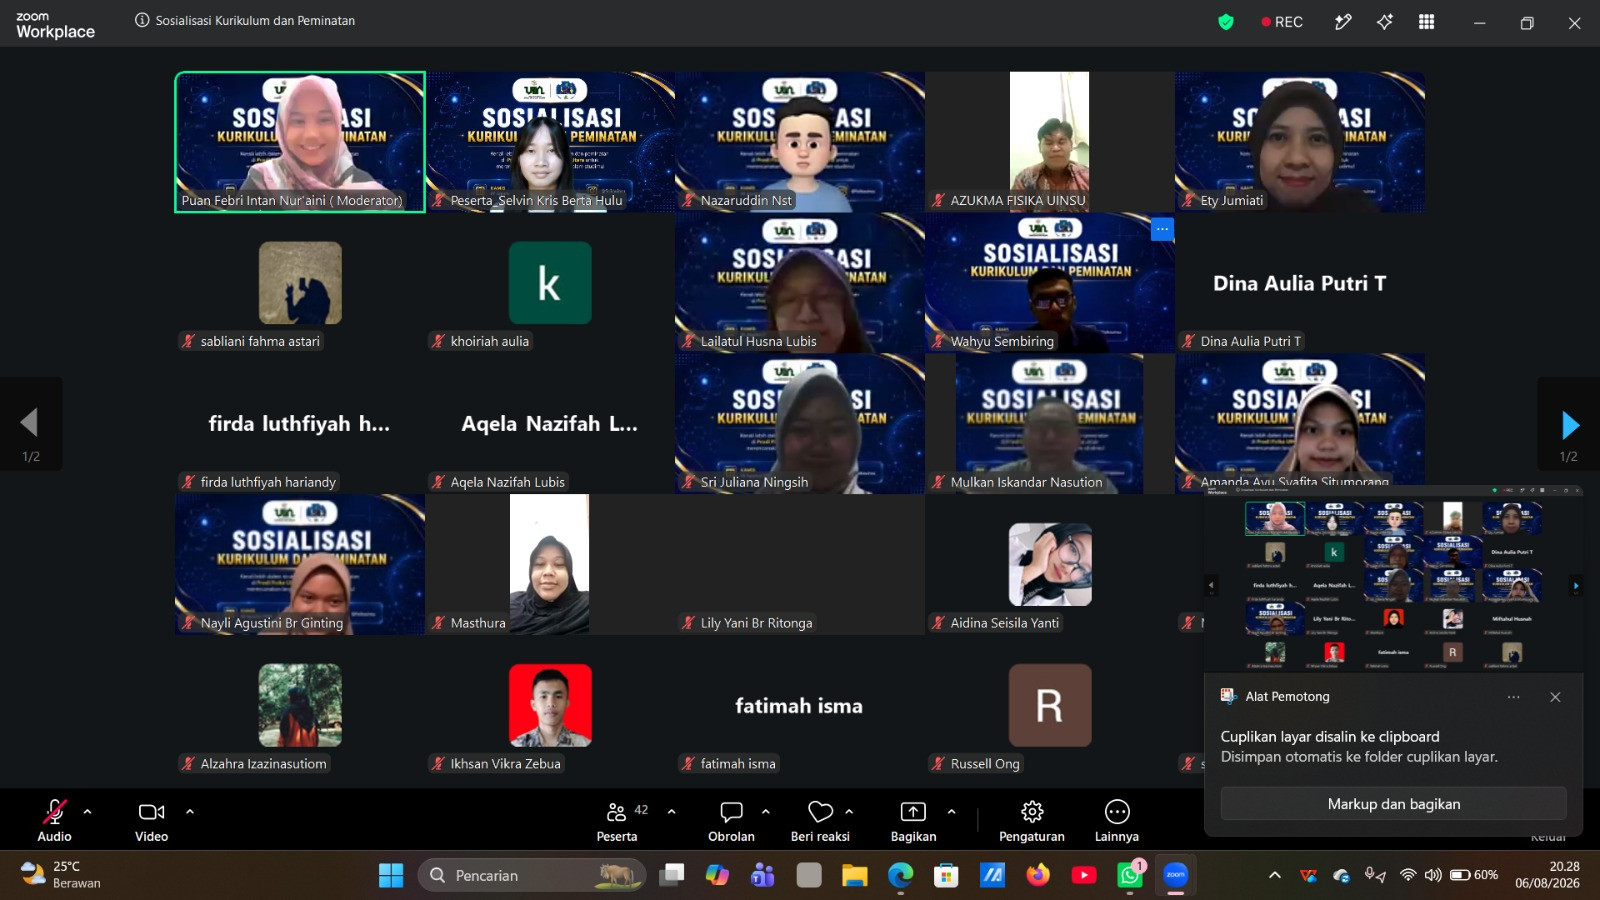The height and width of the screenshot is (900, 1600).
Task: Open the Windows Start menu
Action: click(391, 875)
